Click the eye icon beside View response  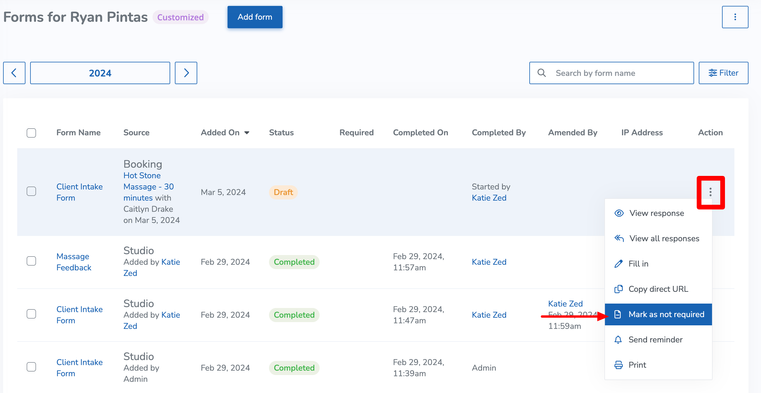[x=619, y=213]
